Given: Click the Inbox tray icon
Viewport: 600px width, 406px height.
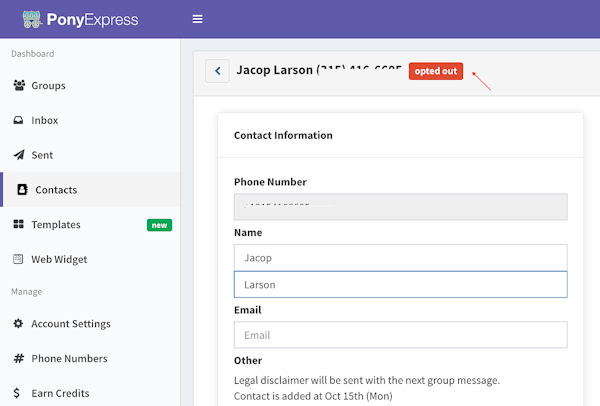Looking at the screenshot, I should click(x=19, y=120).
